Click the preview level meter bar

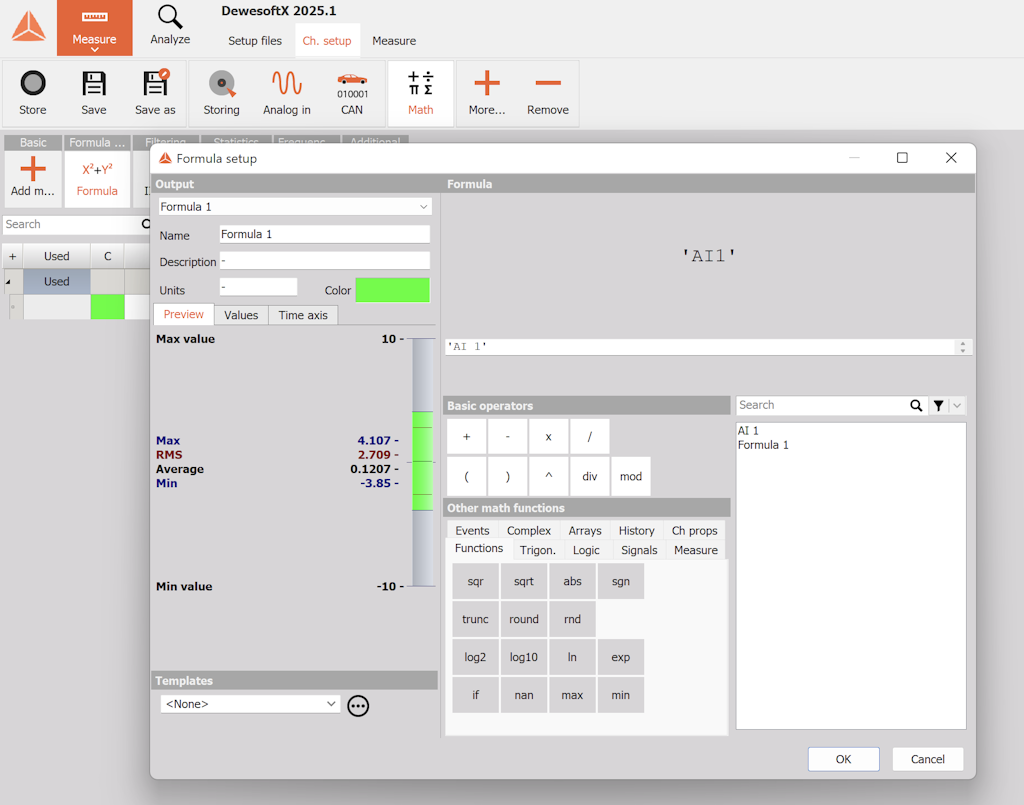[x=423, y=462]
